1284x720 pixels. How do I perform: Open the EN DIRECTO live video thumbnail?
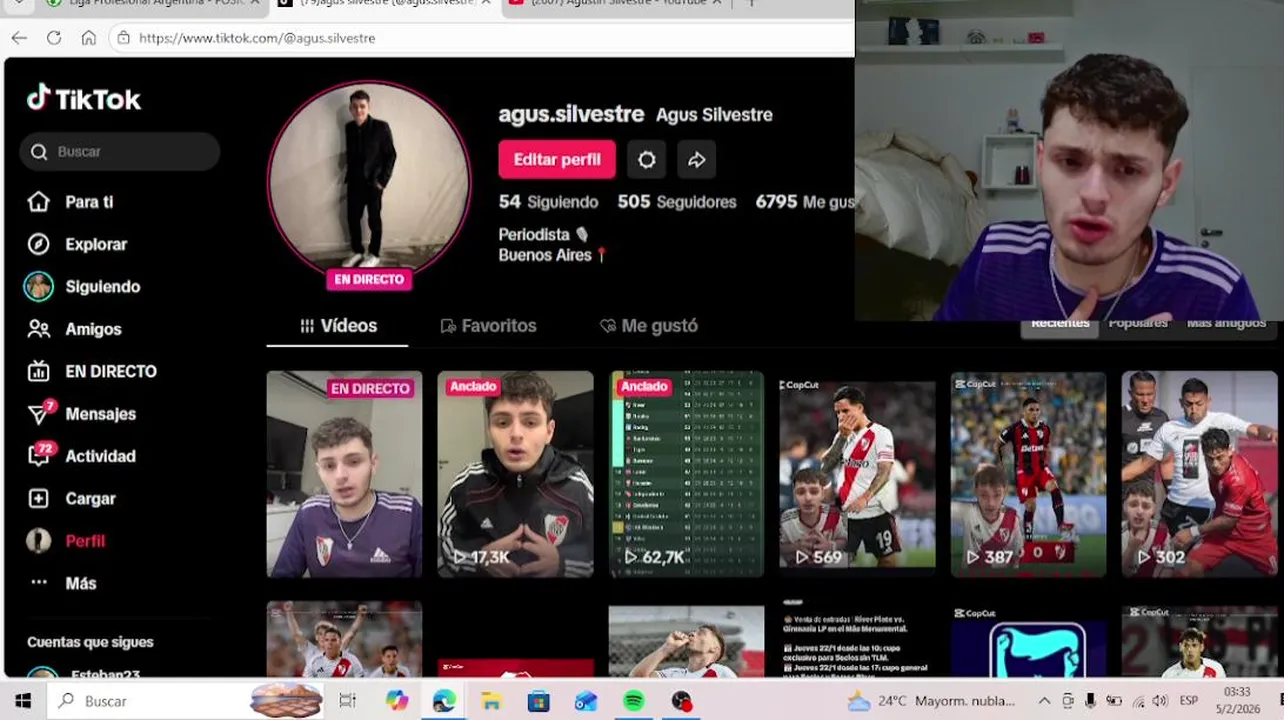[x=344, y=474]
